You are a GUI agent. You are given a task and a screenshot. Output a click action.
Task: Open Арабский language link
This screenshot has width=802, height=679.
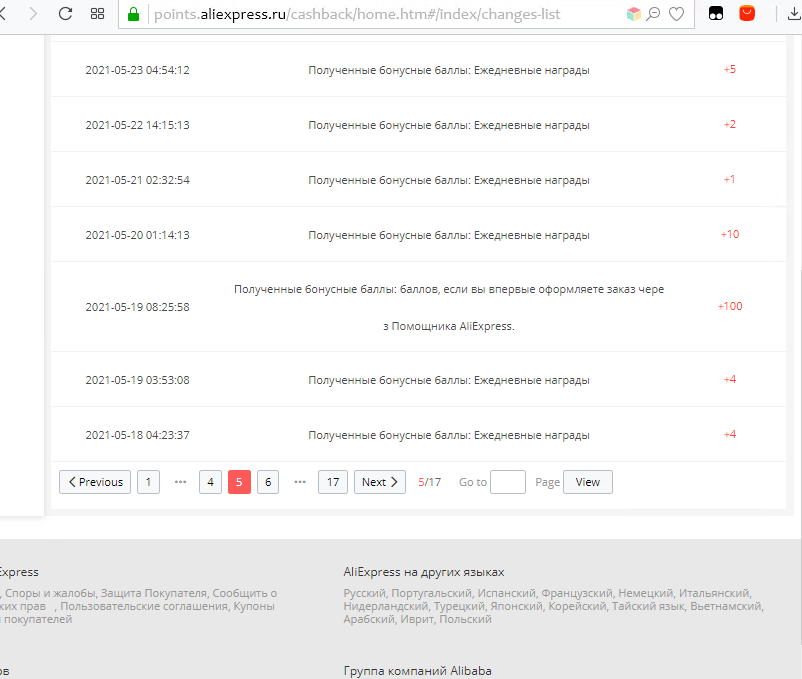tap(369, 619)
